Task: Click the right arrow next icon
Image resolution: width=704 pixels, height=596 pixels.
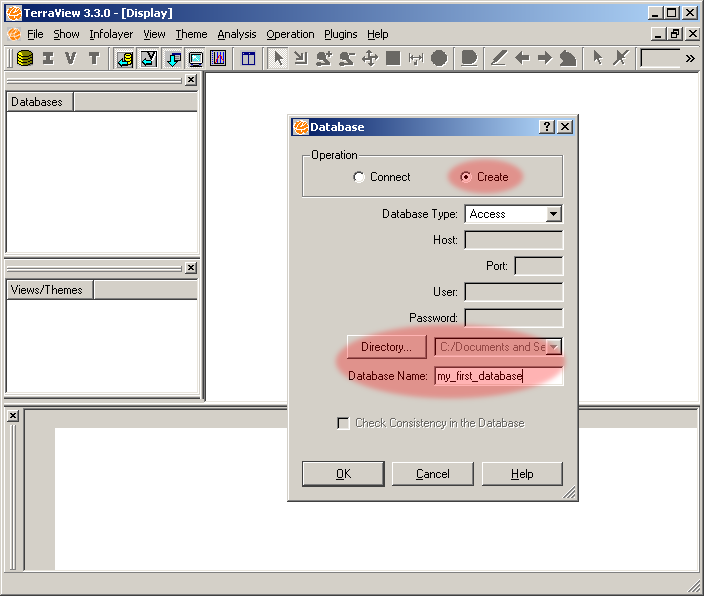Action: click(x=544, y=58)
